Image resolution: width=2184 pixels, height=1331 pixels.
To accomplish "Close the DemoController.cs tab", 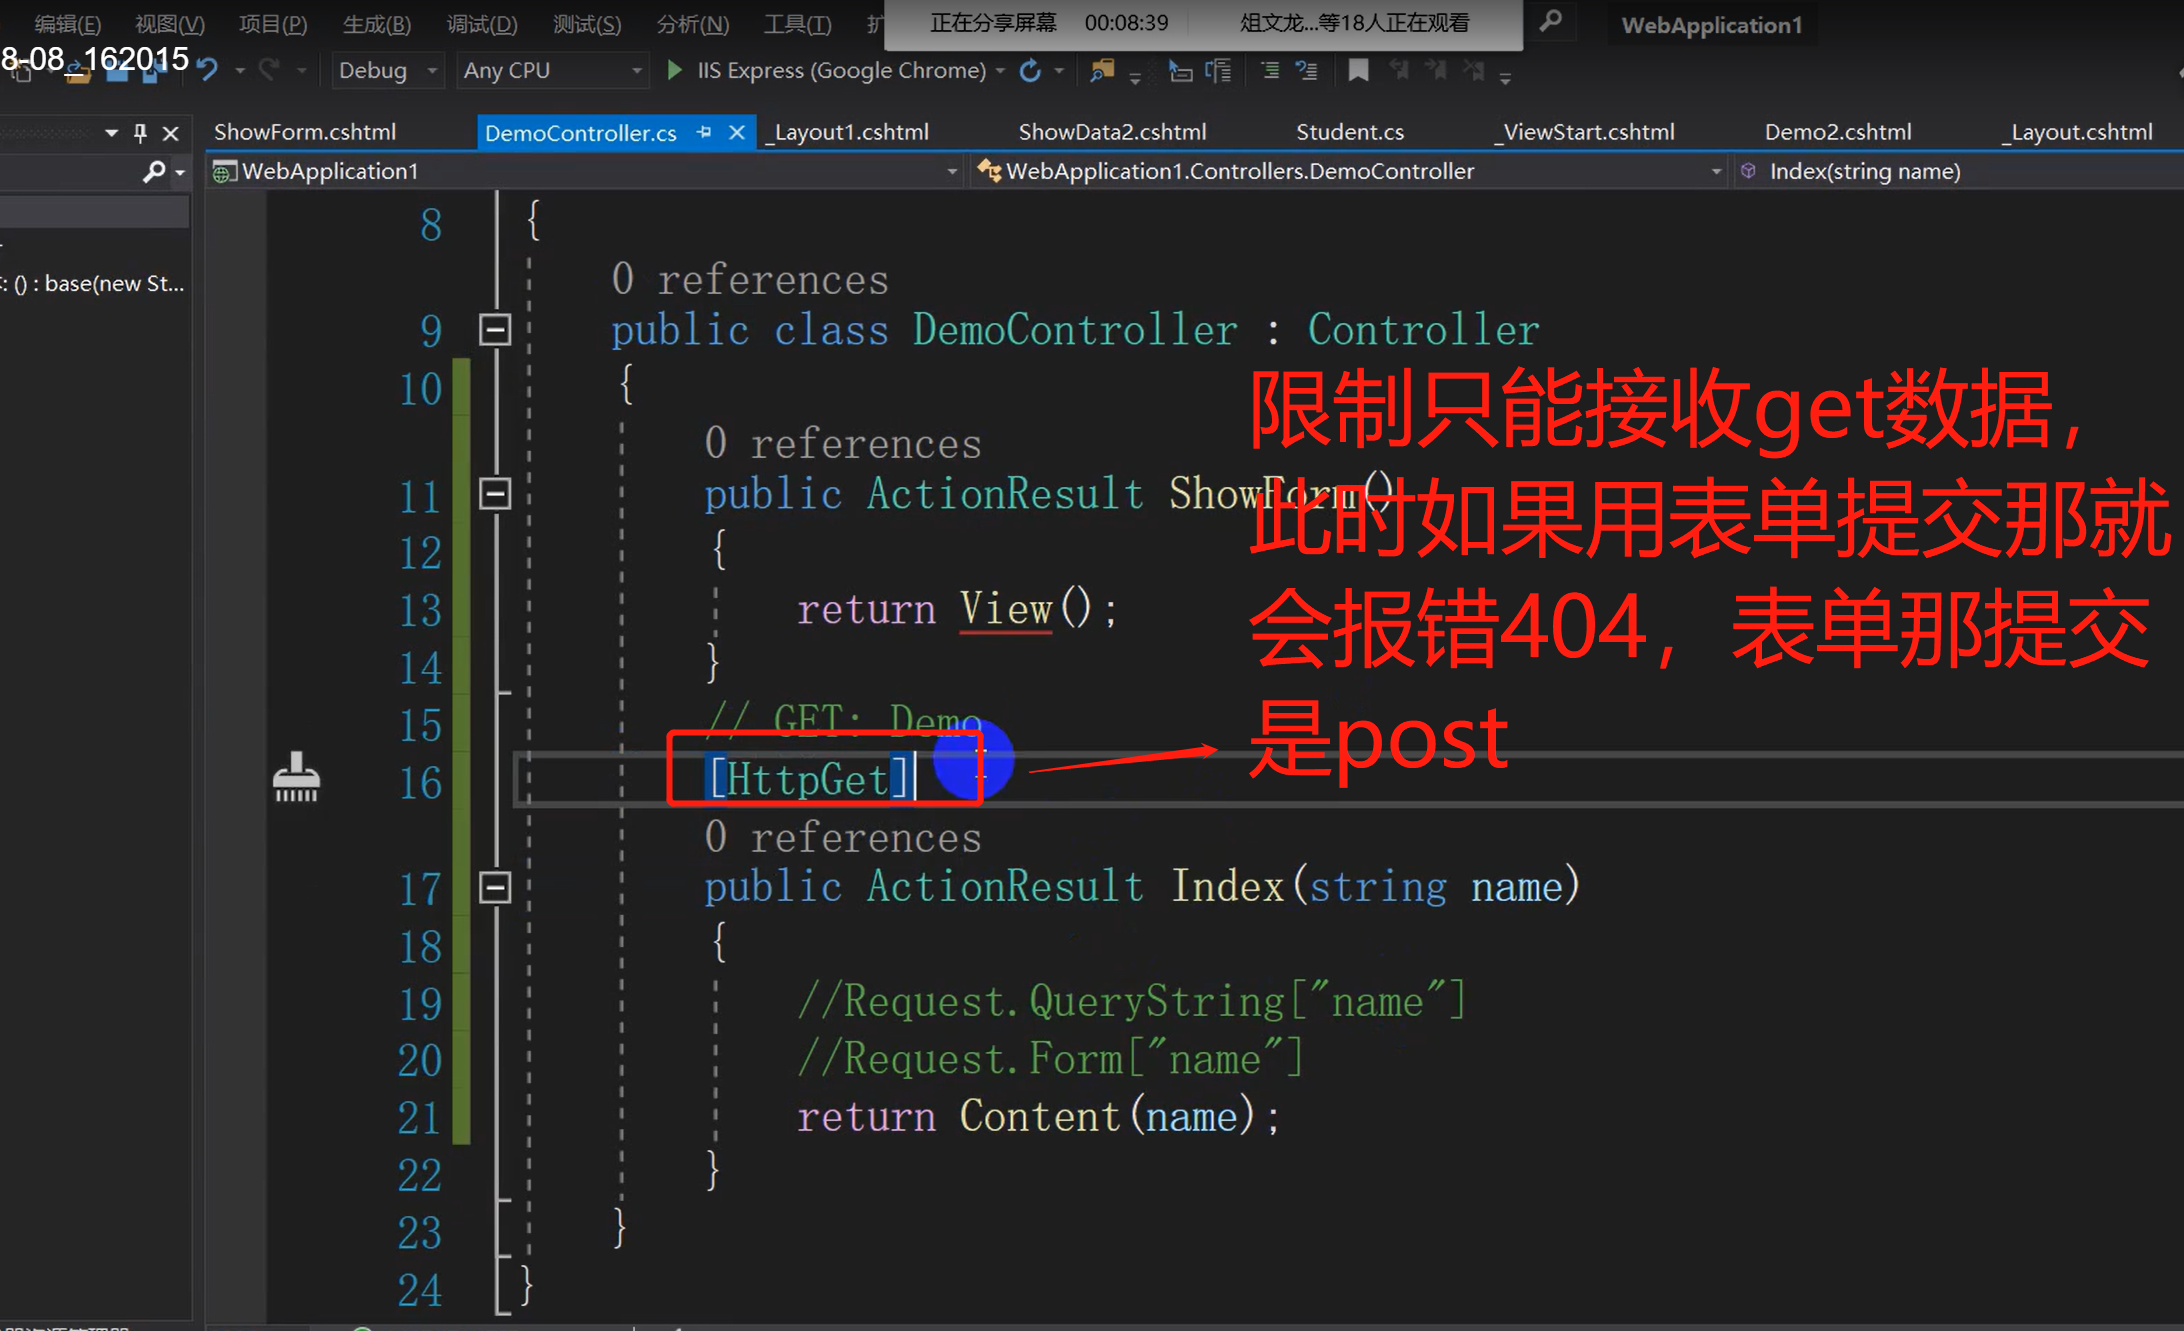I will tap(737, 132).
